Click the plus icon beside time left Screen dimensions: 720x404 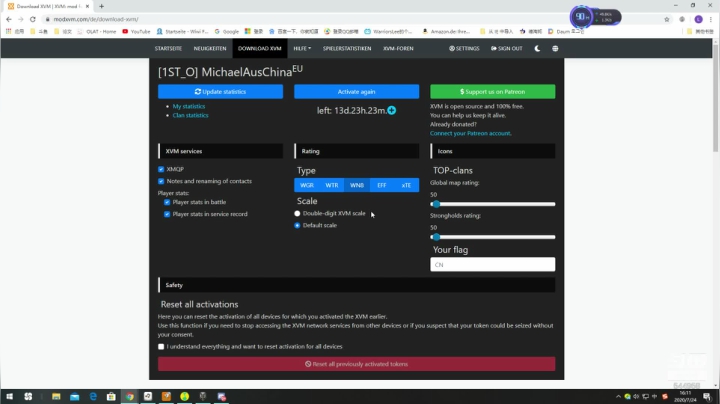coord(392,110)
